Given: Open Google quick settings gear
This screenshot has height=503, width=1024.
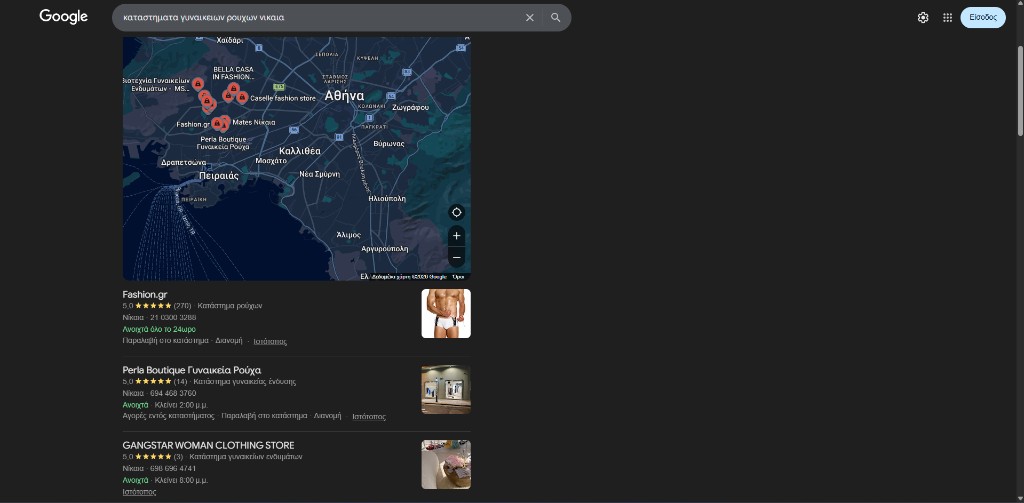Looking at the screenshot, I should click(923, 18).
